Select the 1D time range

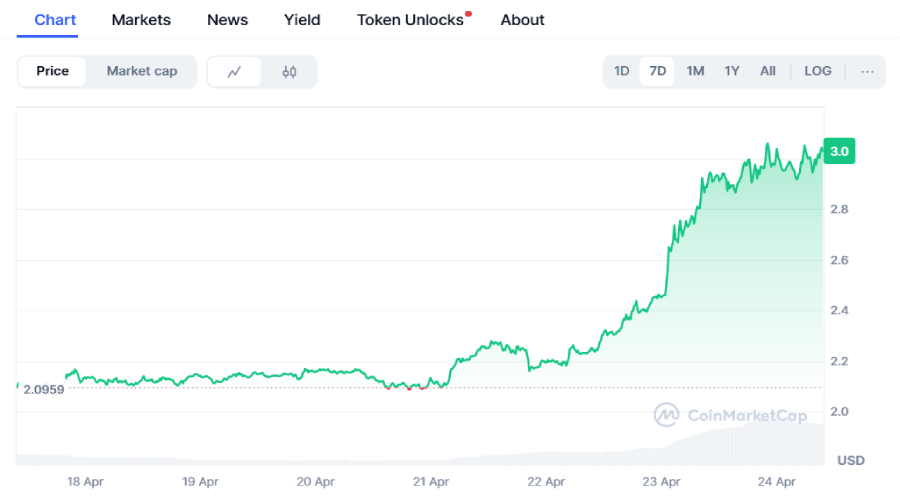[x=621, y=71]
